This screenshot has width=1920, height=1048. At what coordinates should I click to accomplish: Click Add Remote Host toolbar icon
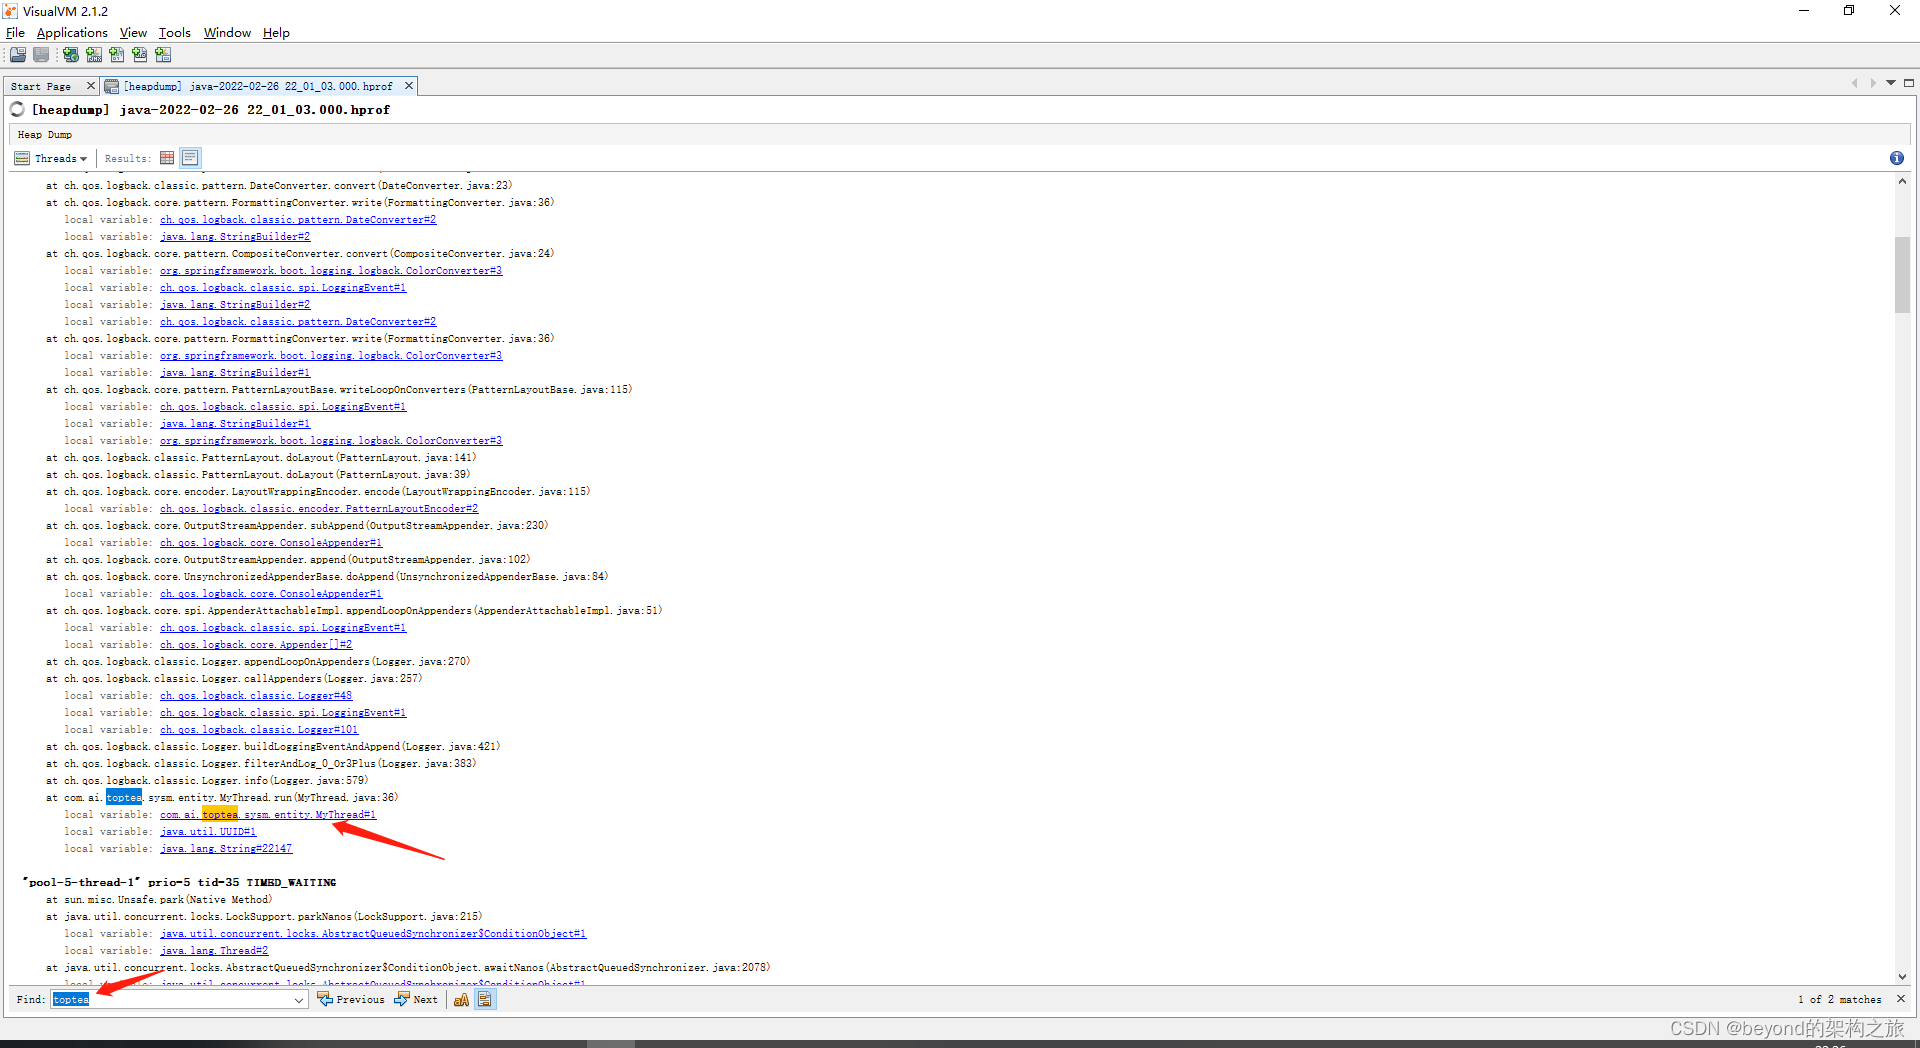[x=71, y=55]
